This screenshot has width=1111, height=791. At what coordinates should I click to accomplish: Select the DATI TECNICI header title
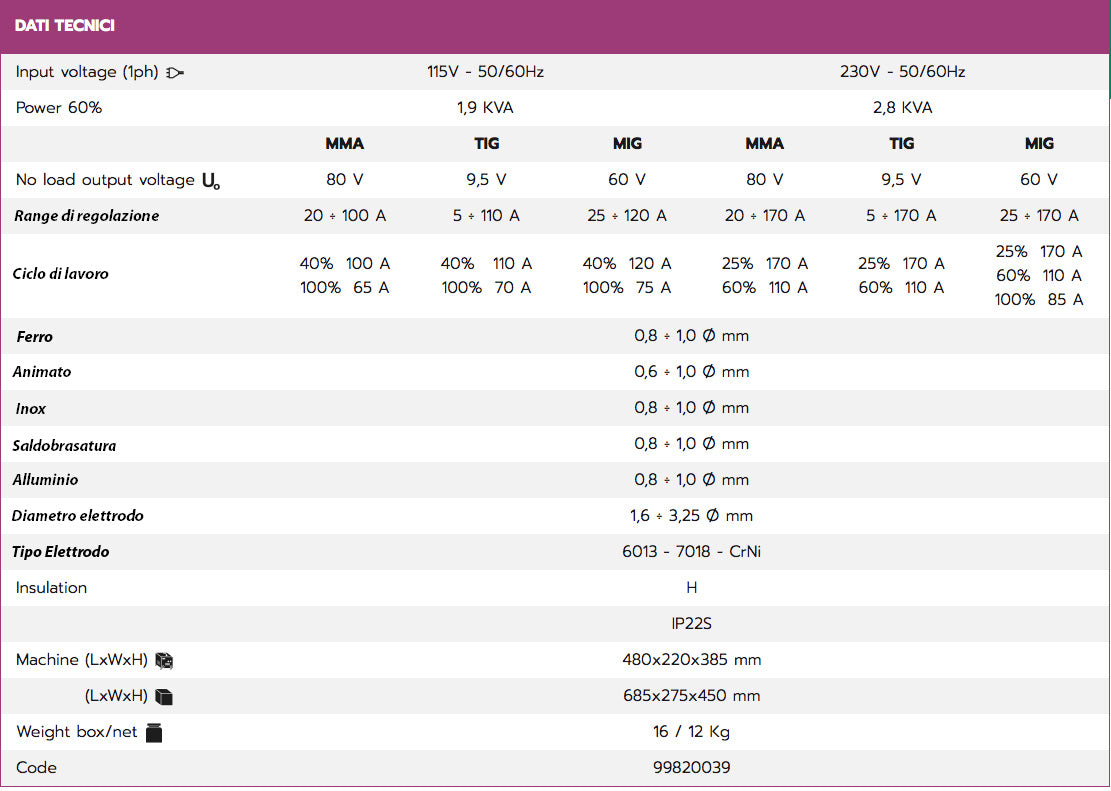[65, 25]
